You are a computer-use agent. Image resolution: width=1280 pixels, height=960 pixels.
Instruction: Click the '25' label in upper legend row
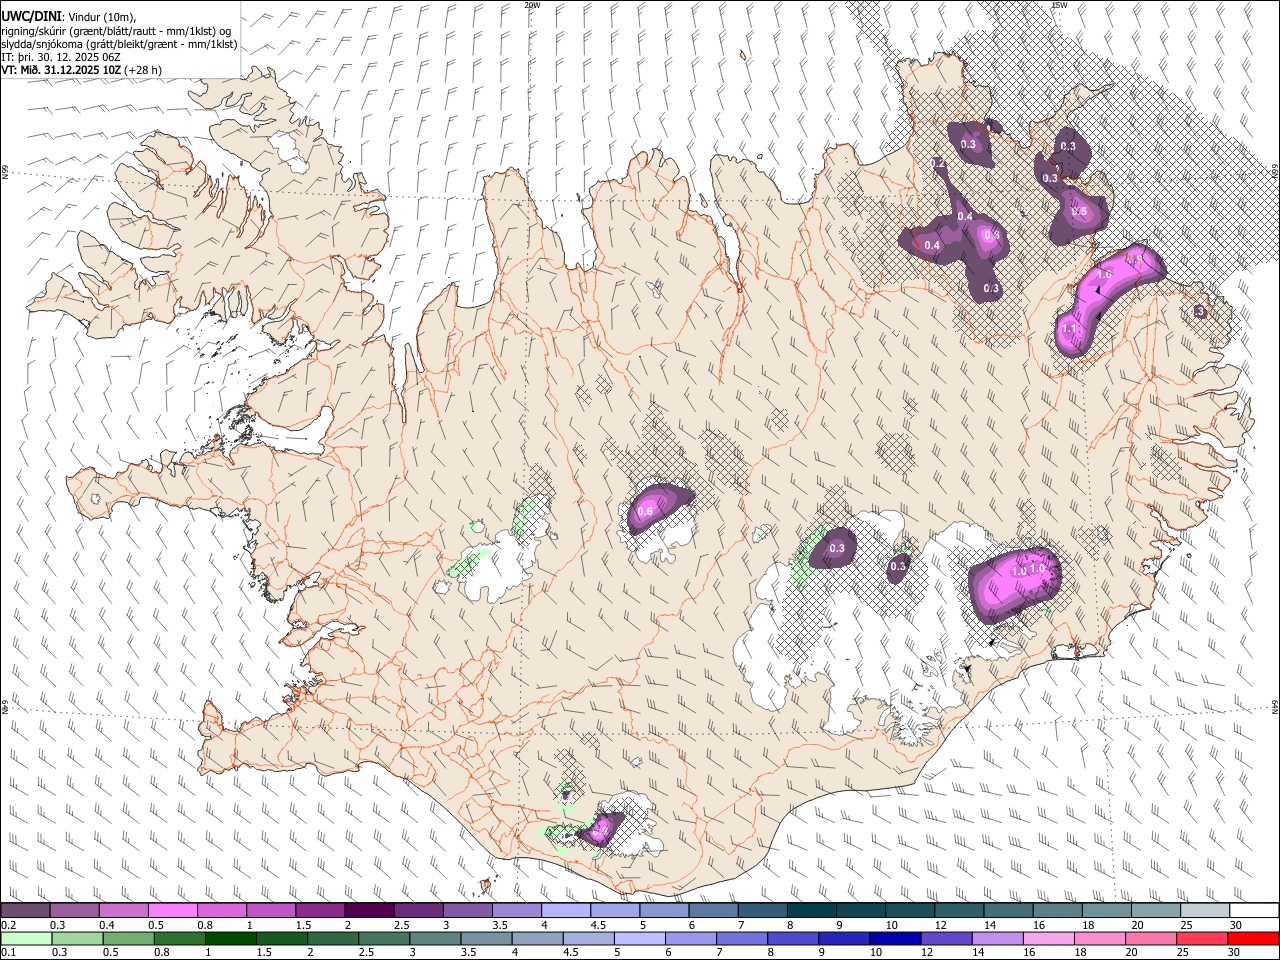[x=1187, y=925]
